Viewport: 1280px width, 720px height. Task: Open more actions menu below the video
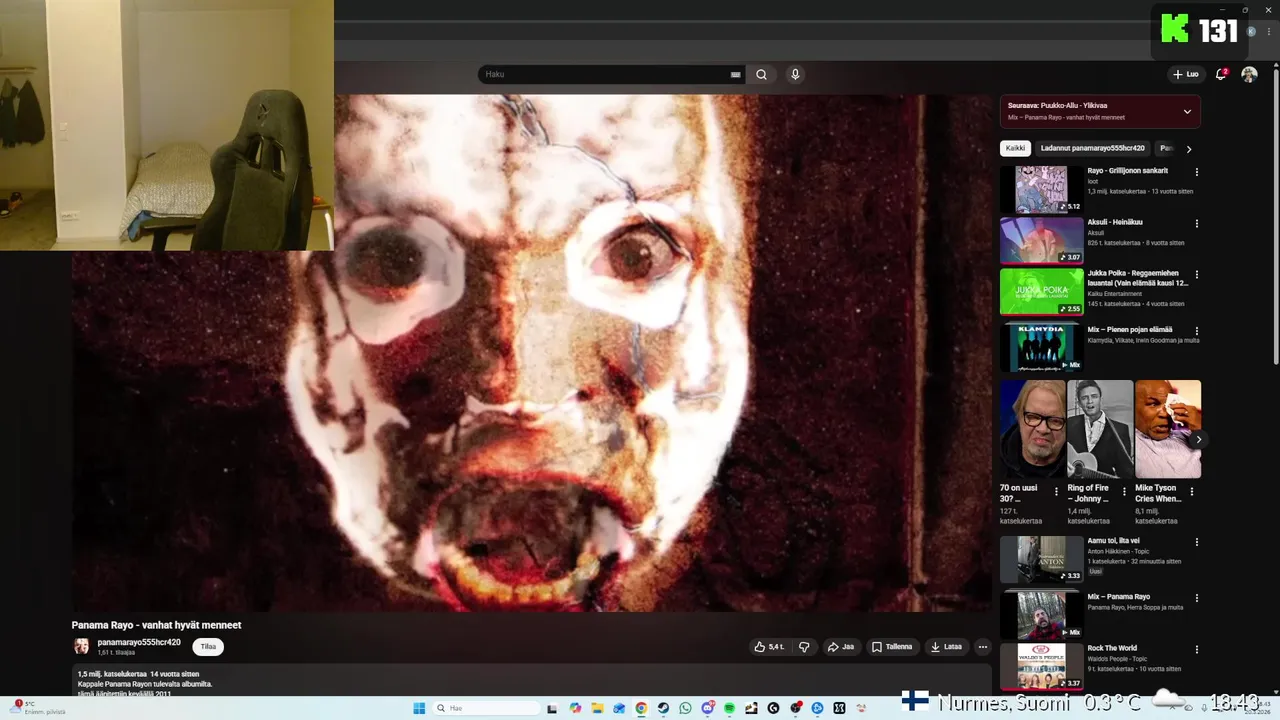(x=983, y=647)
